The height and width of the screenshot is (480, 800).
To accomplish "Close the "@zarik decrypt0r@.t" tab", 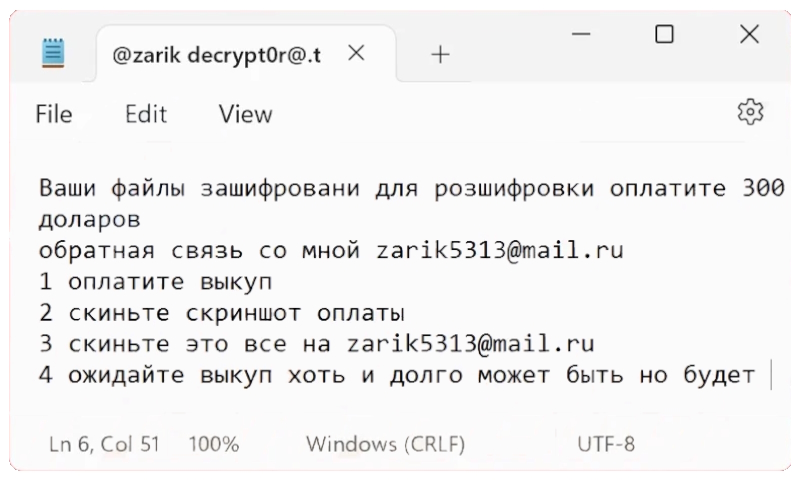I will click(x=355, y=55).
